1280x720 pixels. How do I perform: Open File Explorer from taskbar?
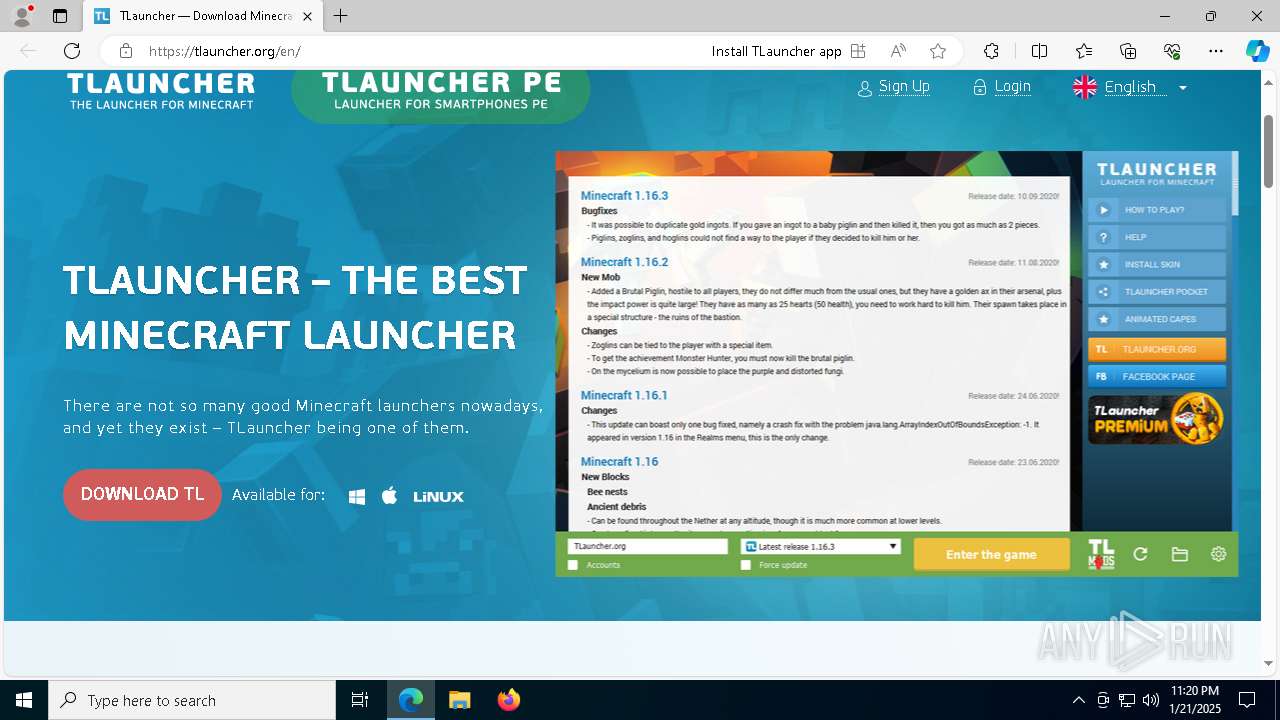[459, 700]
